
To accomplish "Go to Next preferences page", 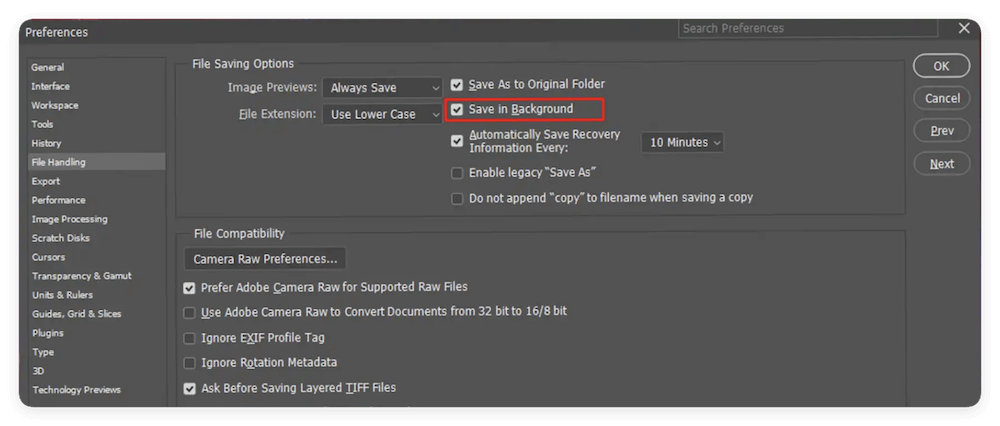I will pyautogui.click(x=941, y=164).
